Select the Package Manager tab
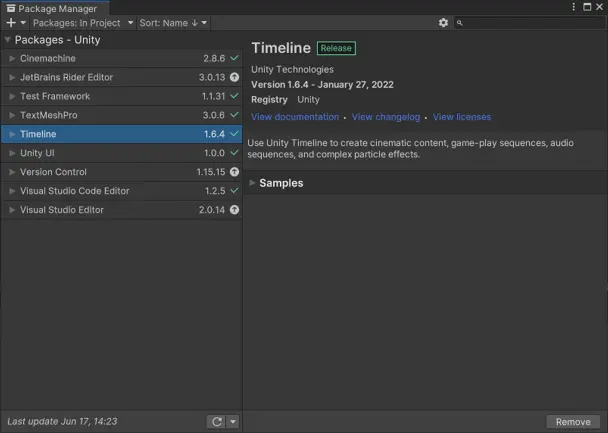608x433 pixels. pos(55,8)
